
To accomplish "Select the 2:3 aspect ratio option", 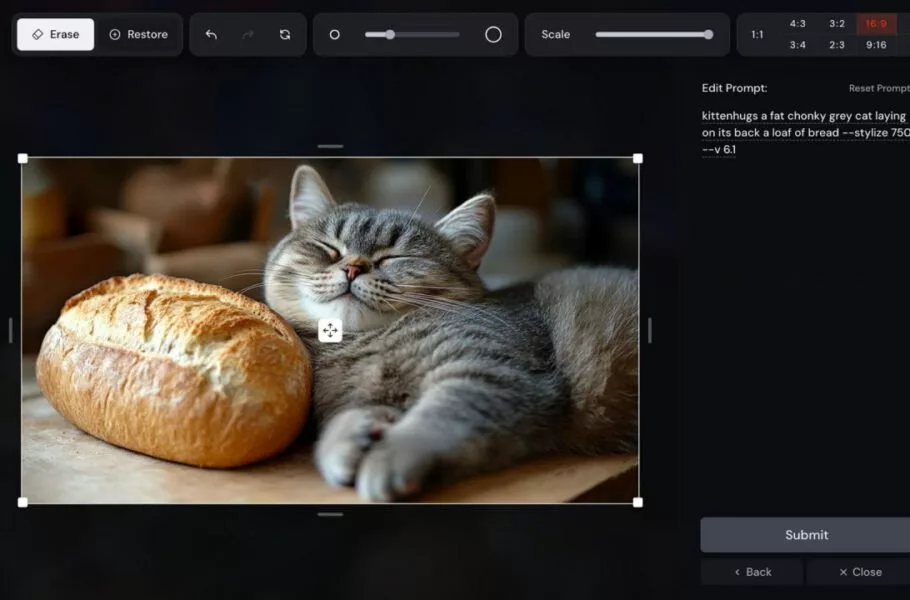I will pos(837,45).
